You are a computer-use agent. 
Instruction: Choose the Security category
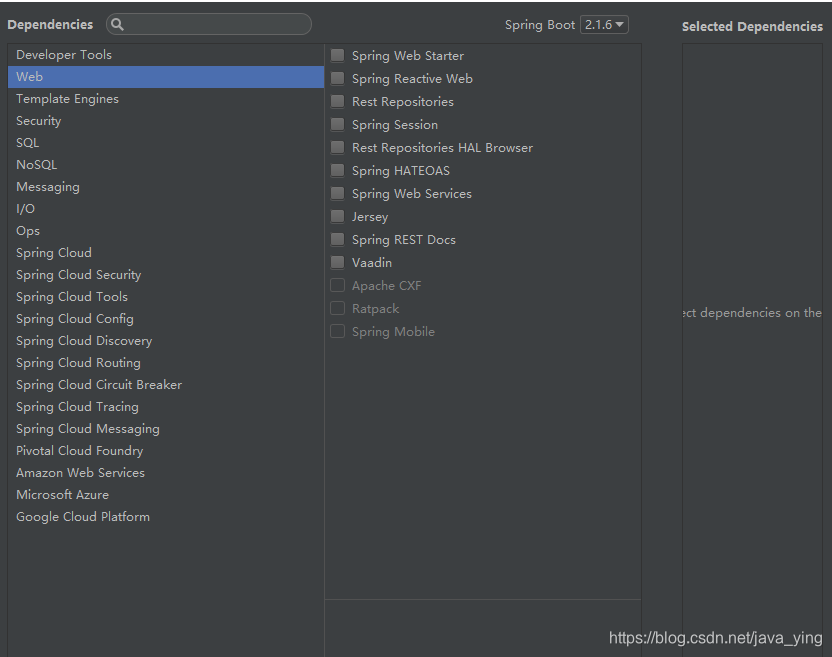pos(166,121)
